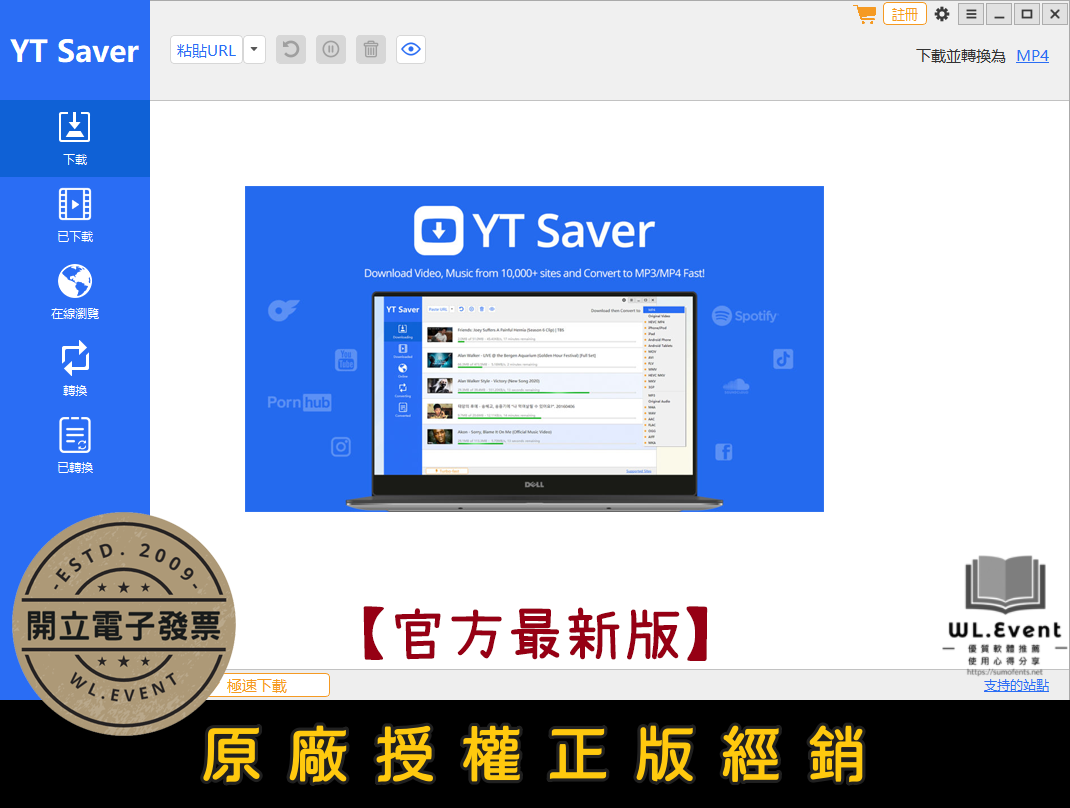Open settings with the gear icon
Screen dimensions: 1070x808
[942, 14]
